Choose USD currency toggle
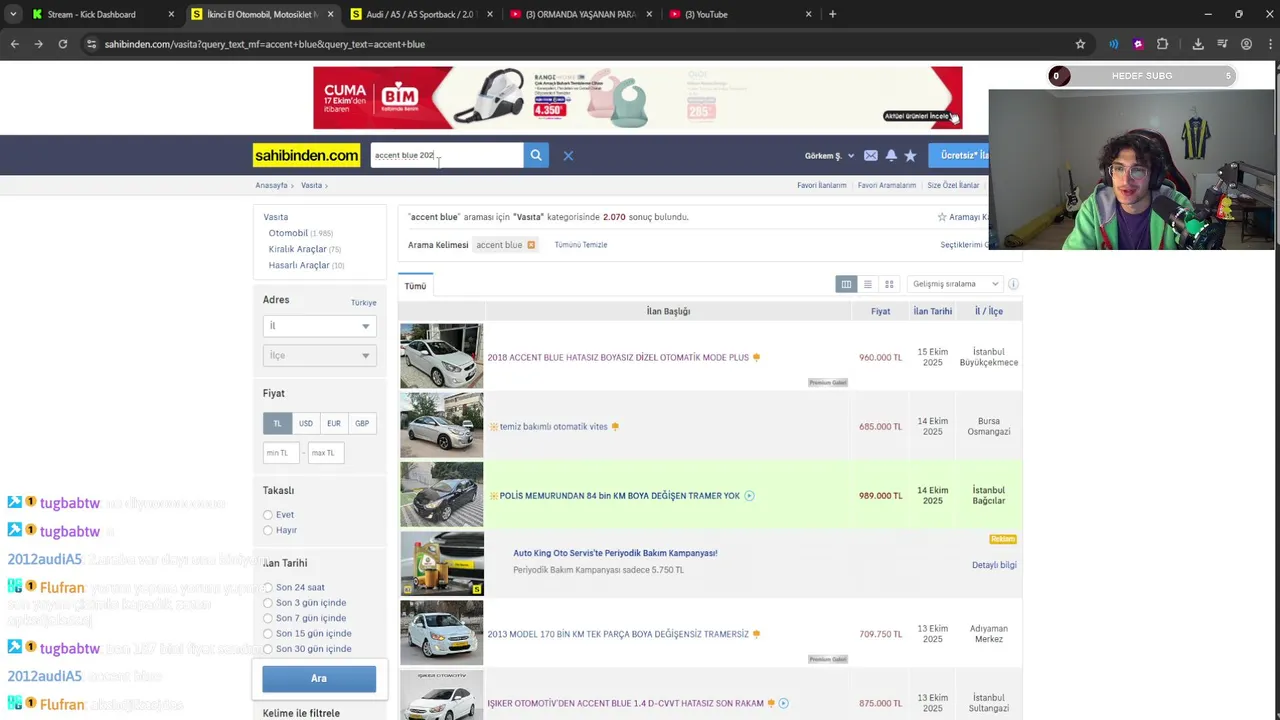This screenshot has width=1280, height=720. [x=306, y=423]
